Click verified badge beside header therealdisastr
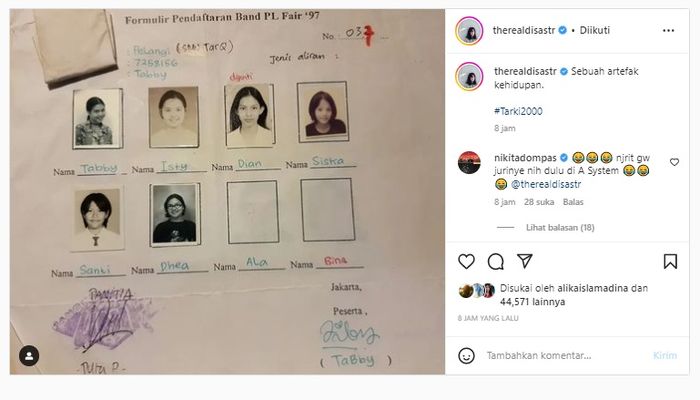 [562, 30]
